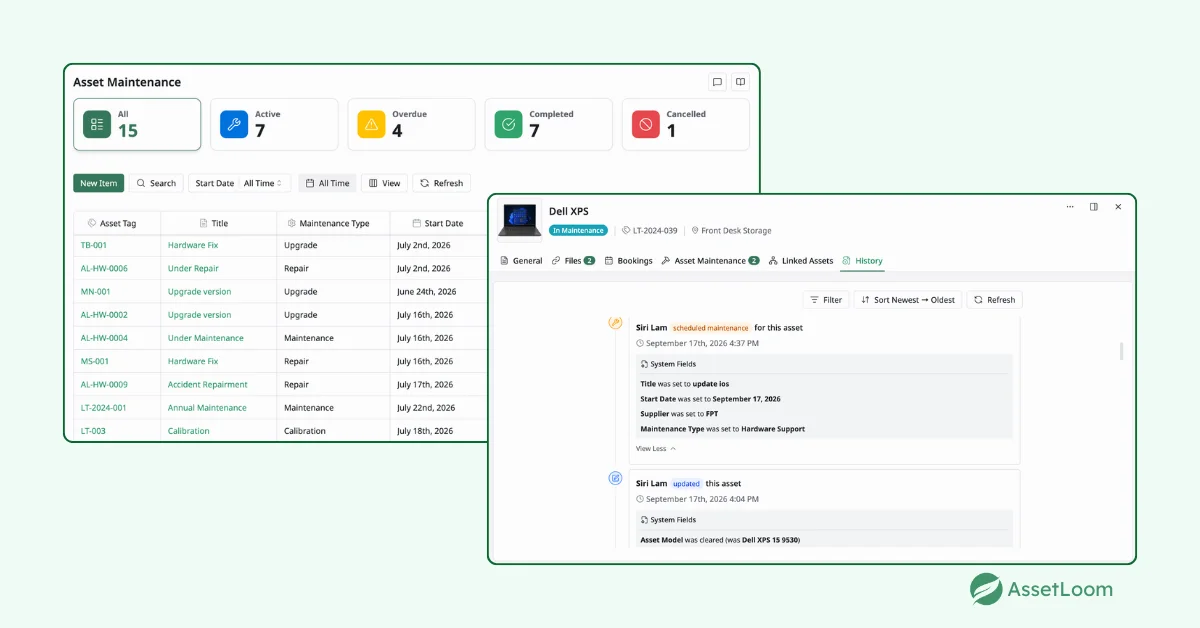Select the red Cancelled icon
This screenshot has width=1200, height=628.
(646, 124)
